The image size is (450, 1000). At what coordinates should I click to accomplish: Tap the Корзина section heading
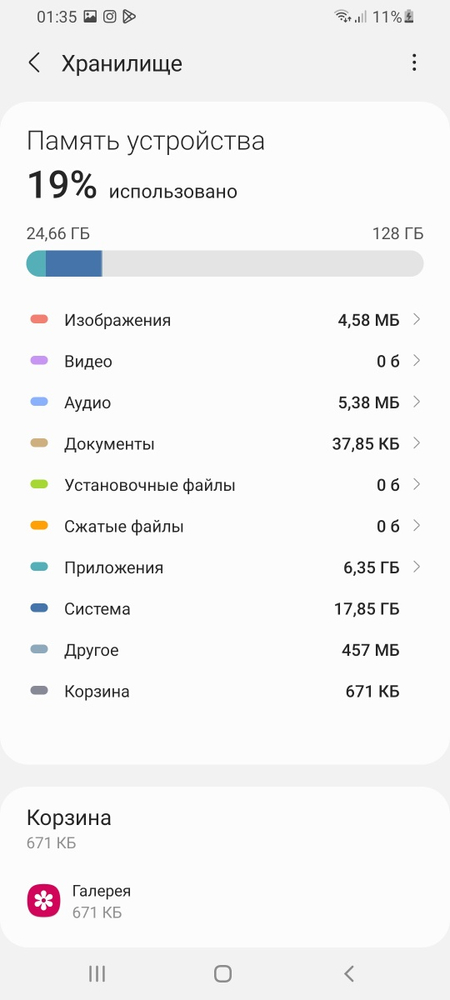(x=69, y=818)
